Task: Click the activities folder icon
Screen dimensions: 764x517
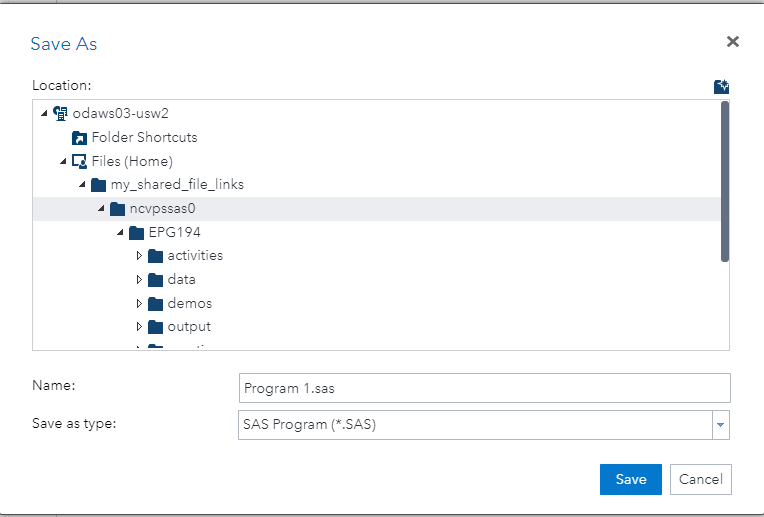Action: coord(155,256)
